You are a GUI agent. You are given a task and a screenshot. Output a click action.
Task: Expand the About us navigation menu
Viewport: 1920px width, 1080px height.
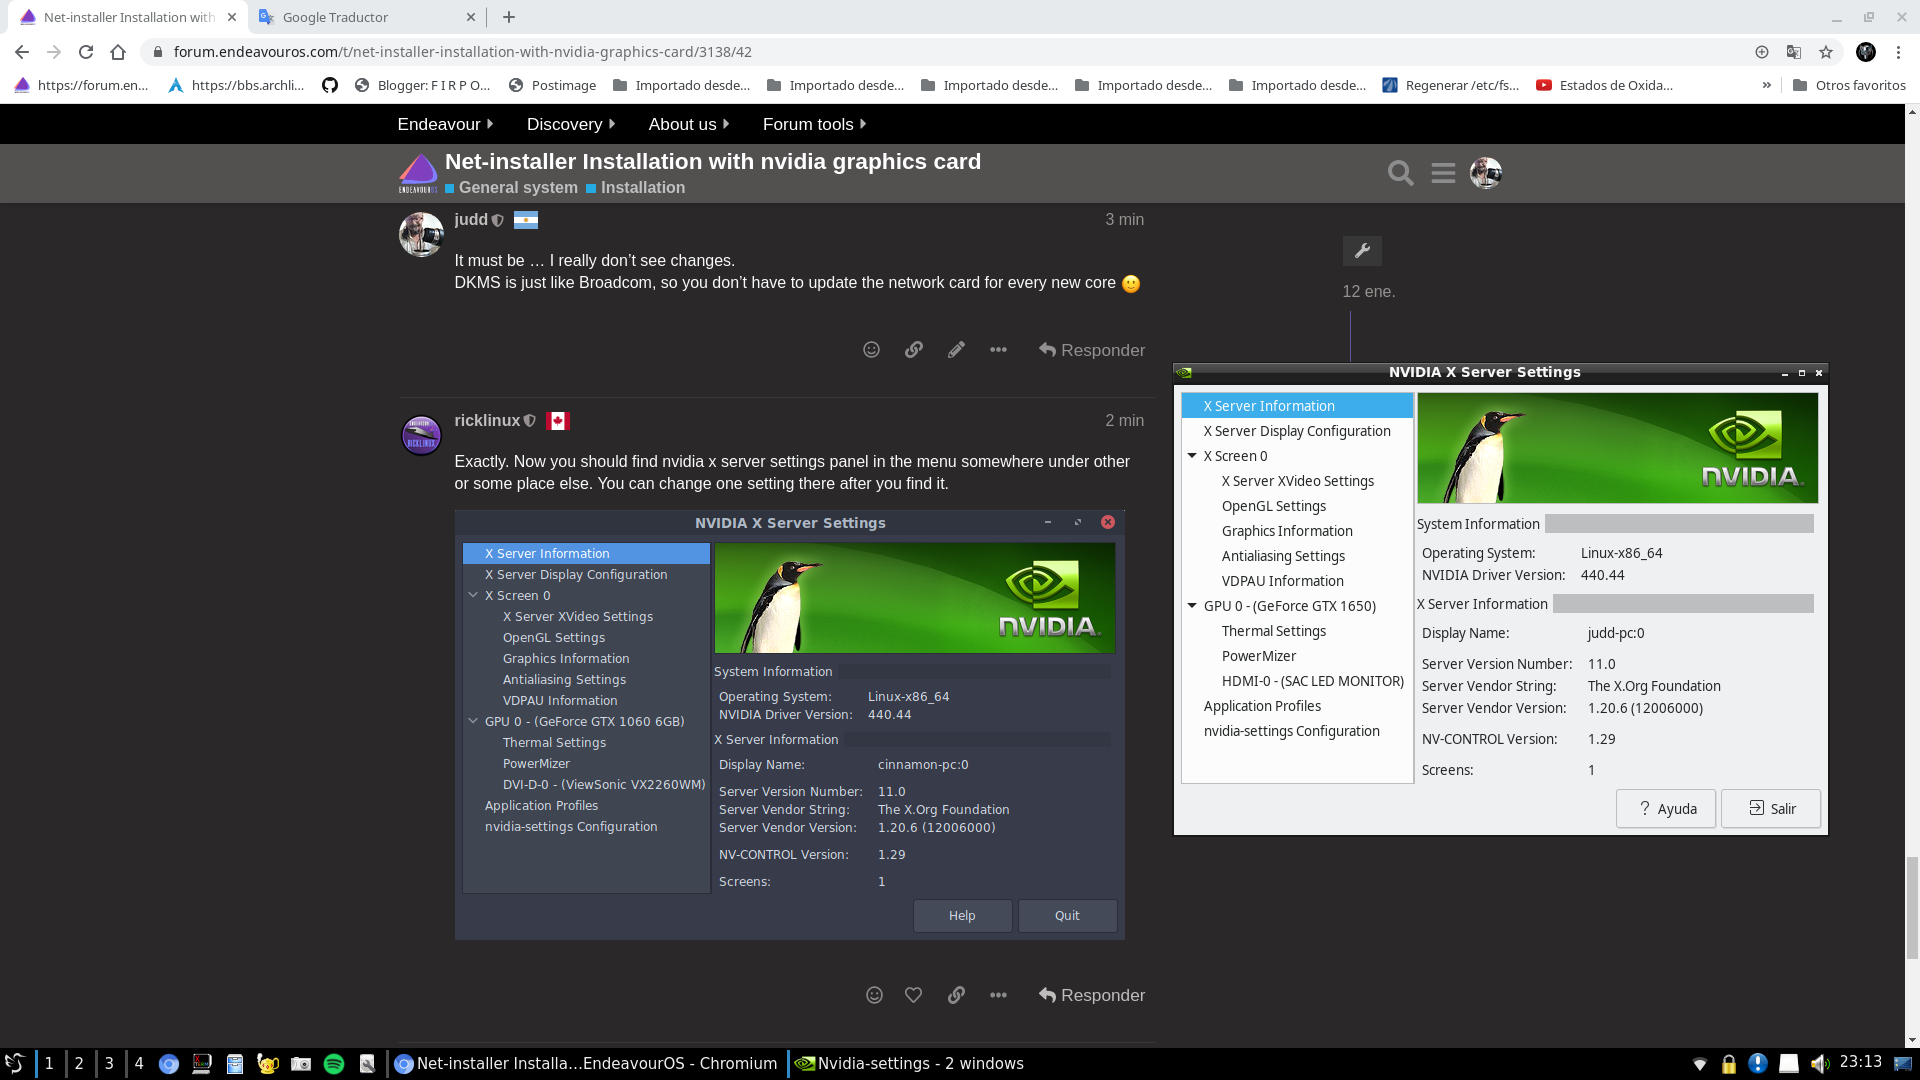click(689, 124)
